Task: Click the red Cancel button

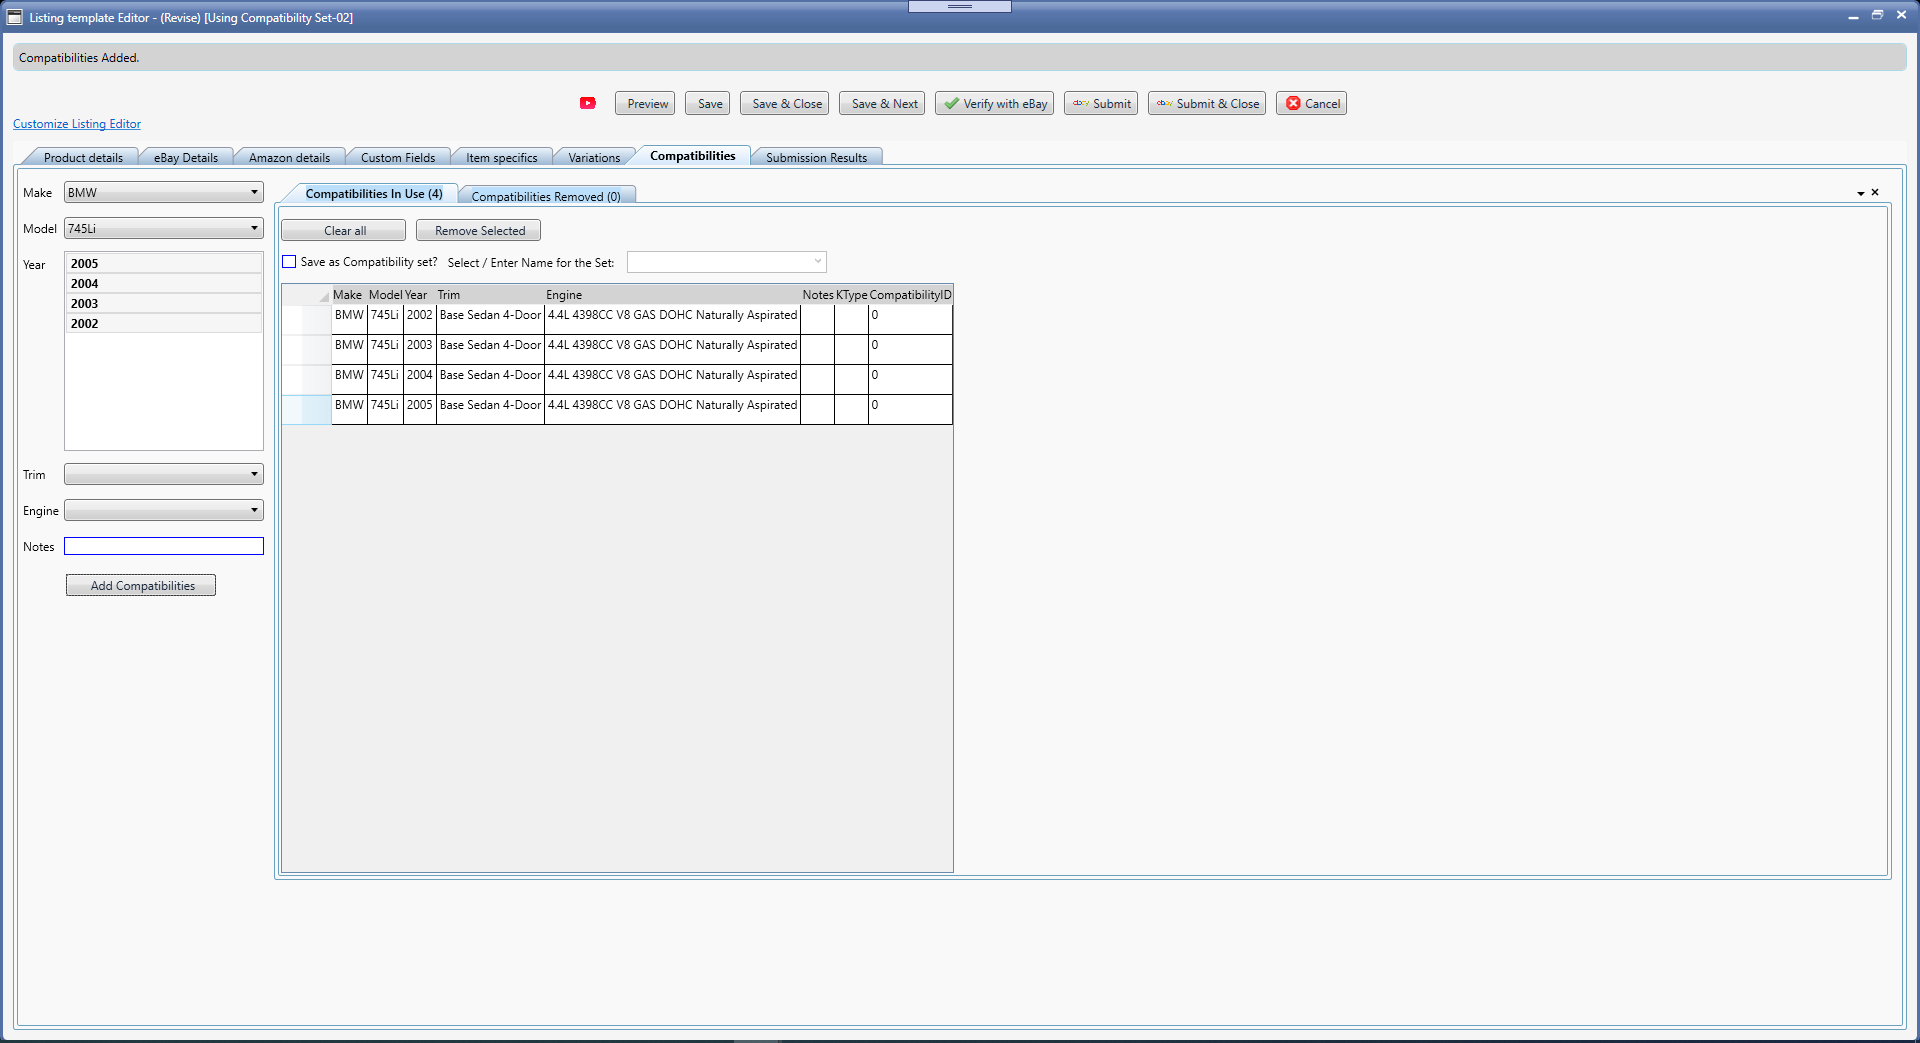Action: click(1312, 103)
